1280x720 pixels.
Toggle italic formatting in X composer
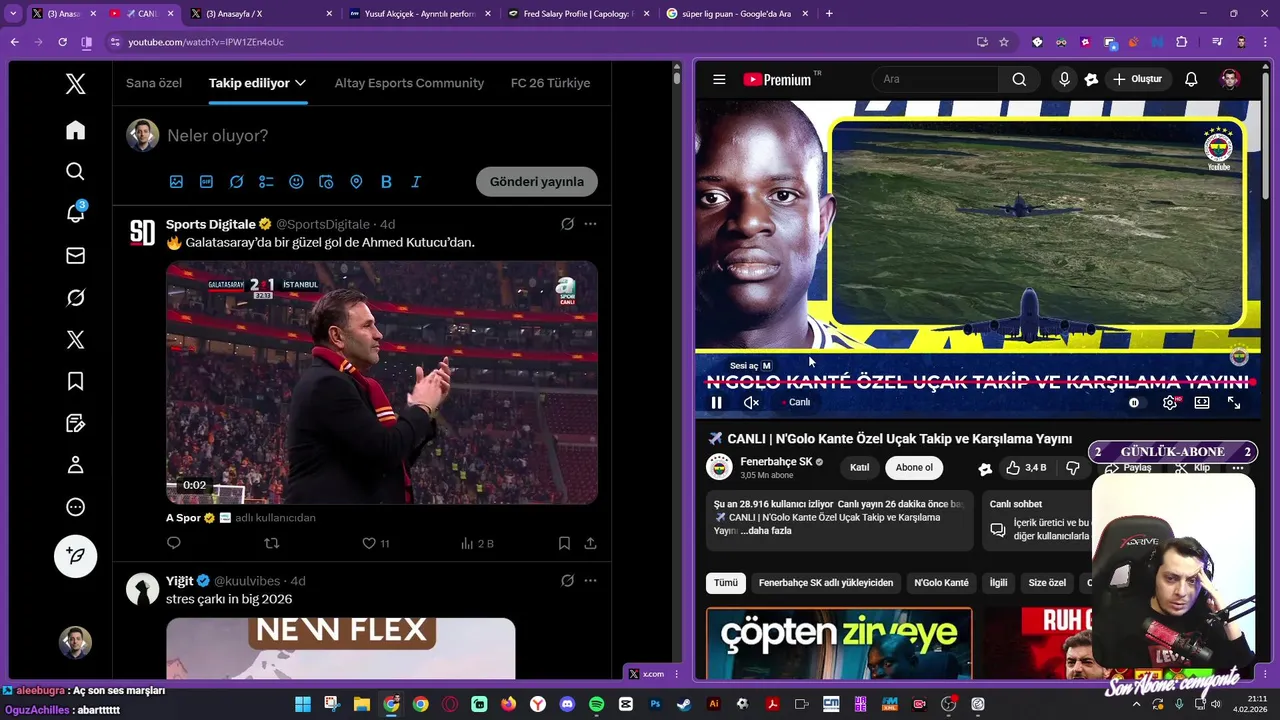[416, 182]
